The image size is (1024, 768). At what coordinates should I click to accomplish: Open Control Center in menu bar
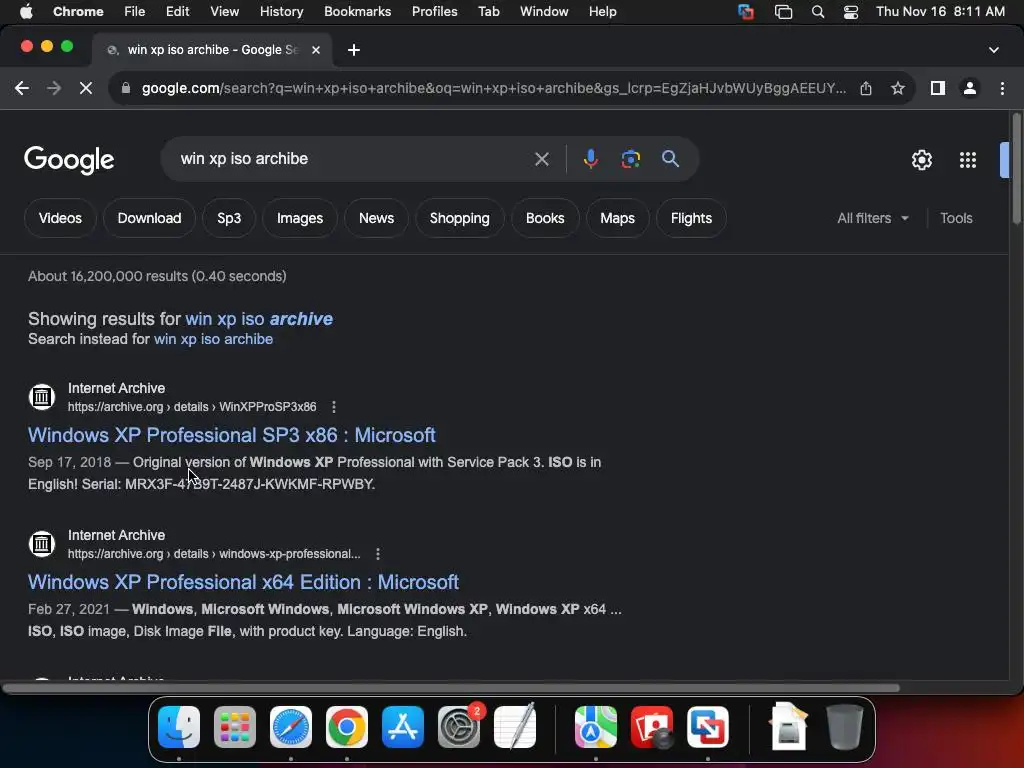[x=850, y=12]
